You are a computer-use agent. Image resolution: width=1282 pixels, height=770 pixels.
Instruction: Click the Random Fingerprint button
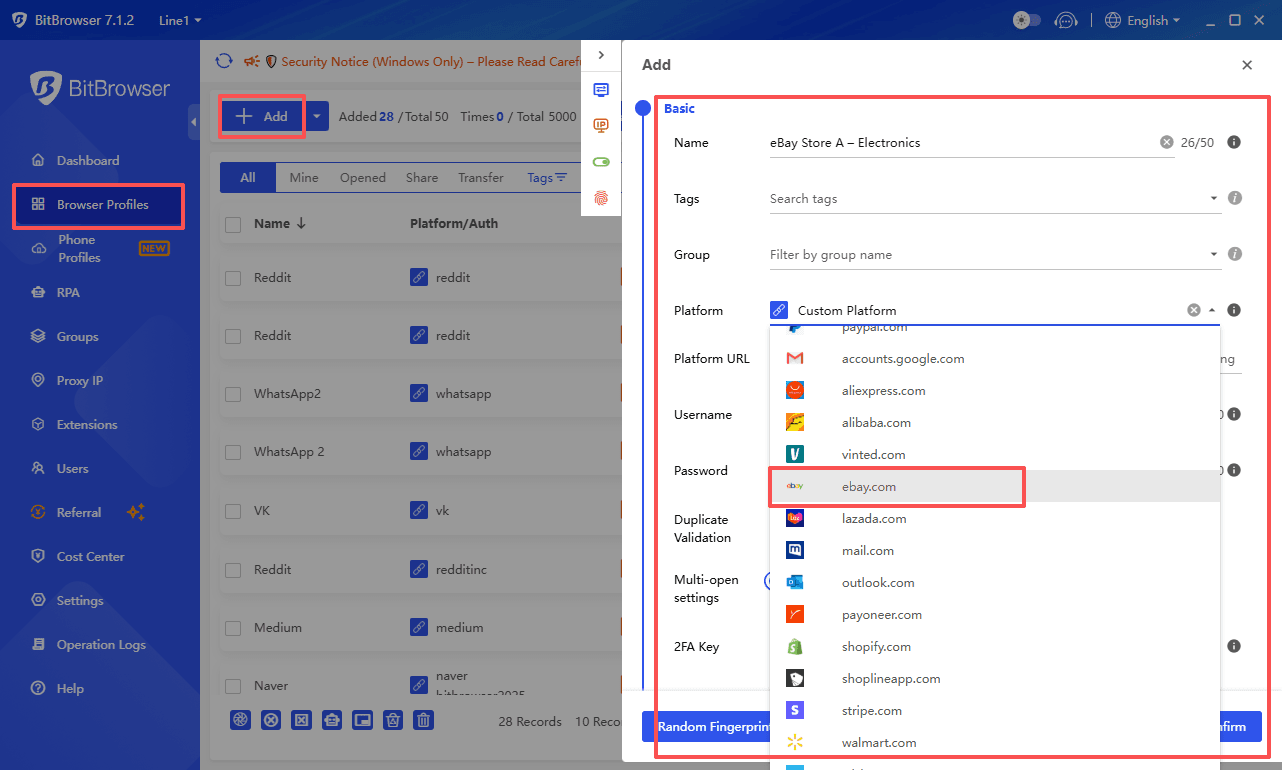point(706,727)
